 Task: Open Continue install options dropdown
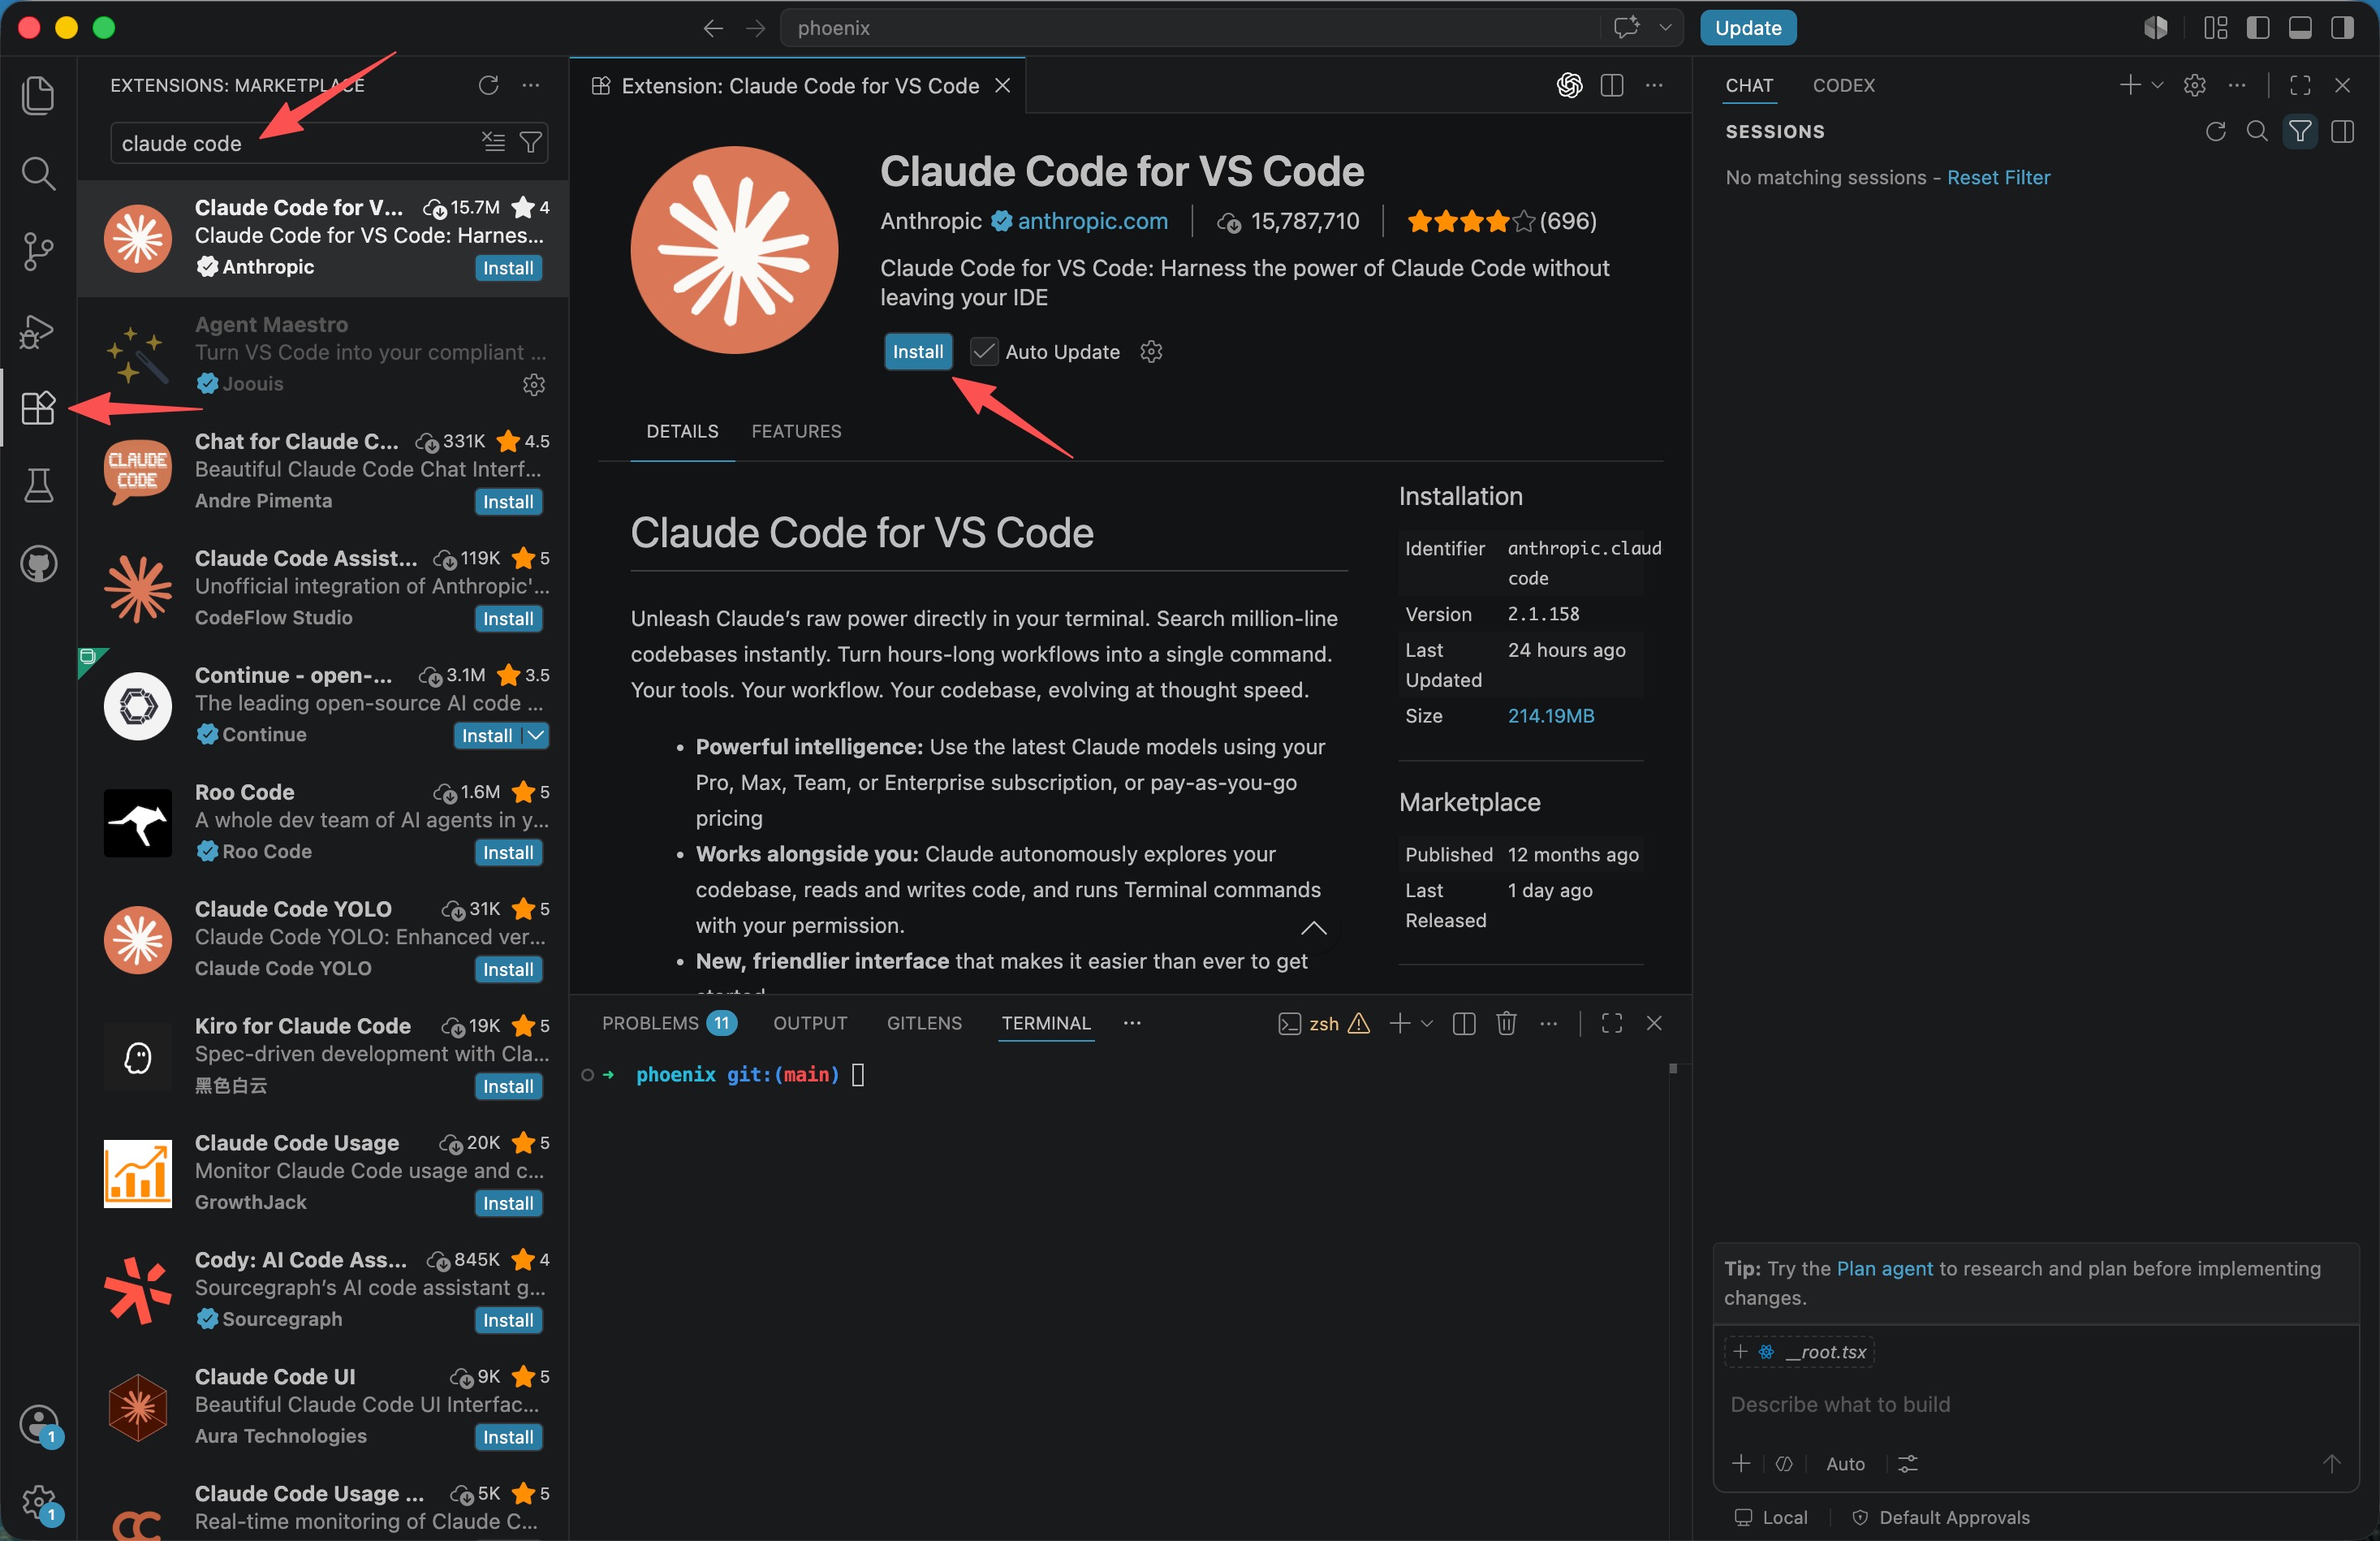click(537, 735)
